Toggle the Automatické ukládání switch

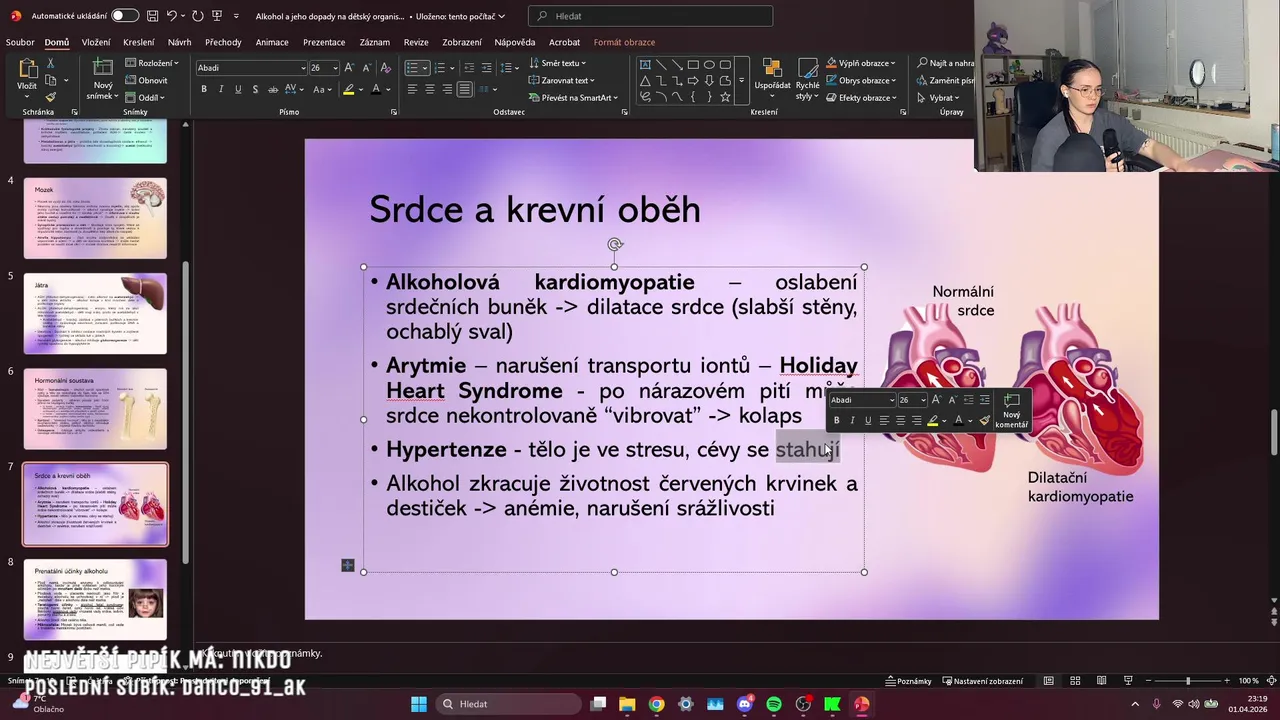(x=124, y=16)
